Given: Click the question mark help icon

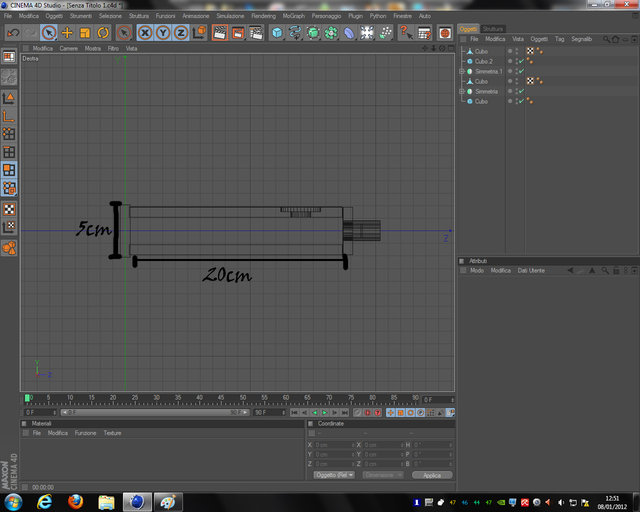Looking at the screenshot, I should 406,33.
